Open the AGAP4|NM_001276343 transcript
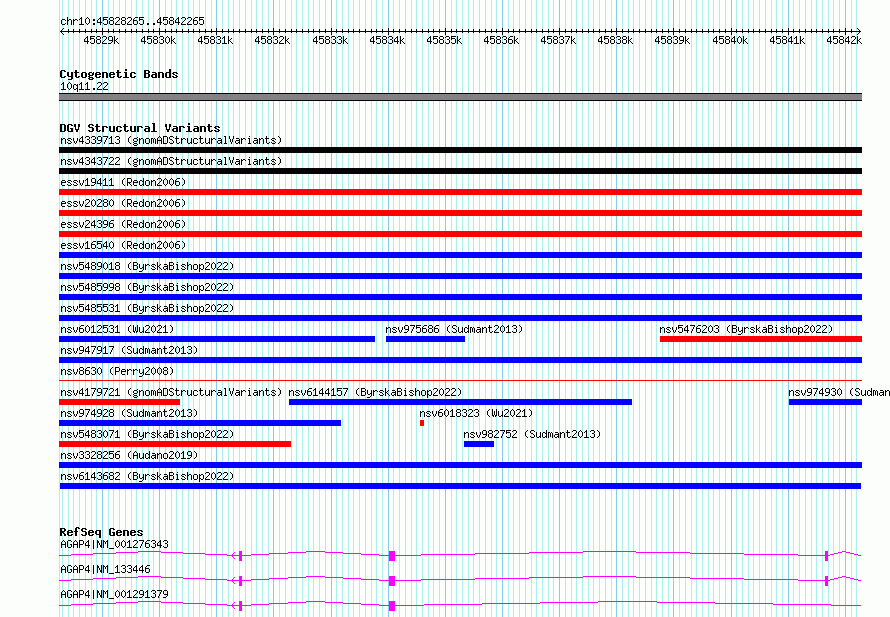 point(114,544)
